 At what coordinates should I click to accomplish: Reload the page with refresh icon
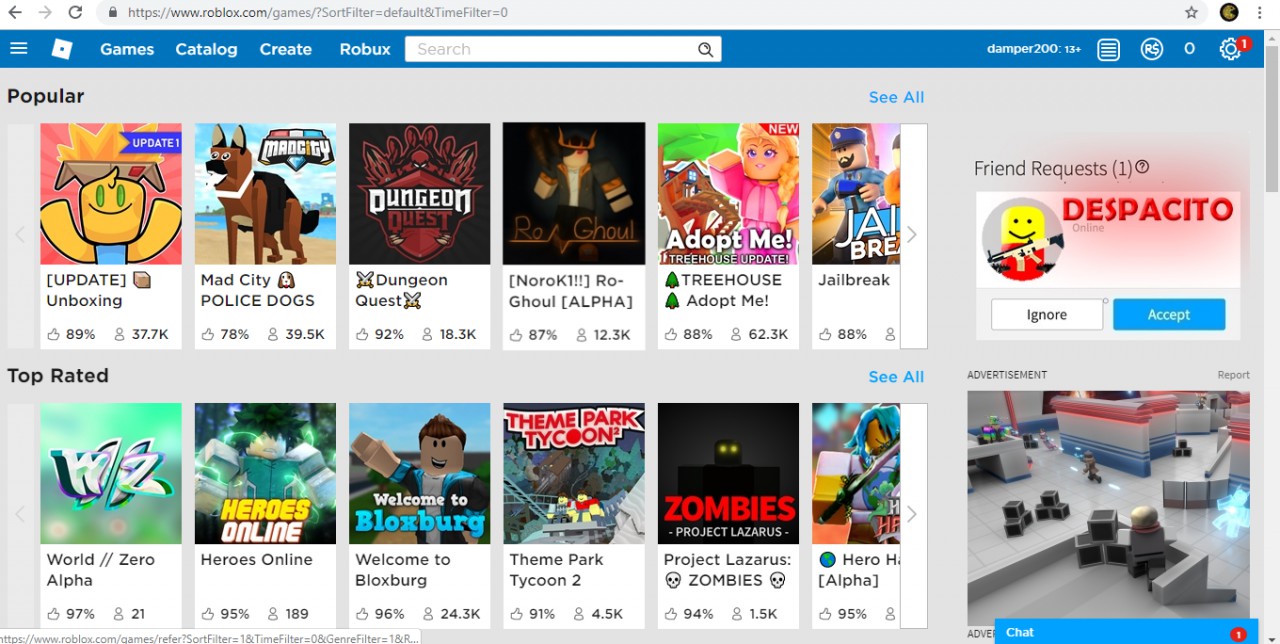75,13
